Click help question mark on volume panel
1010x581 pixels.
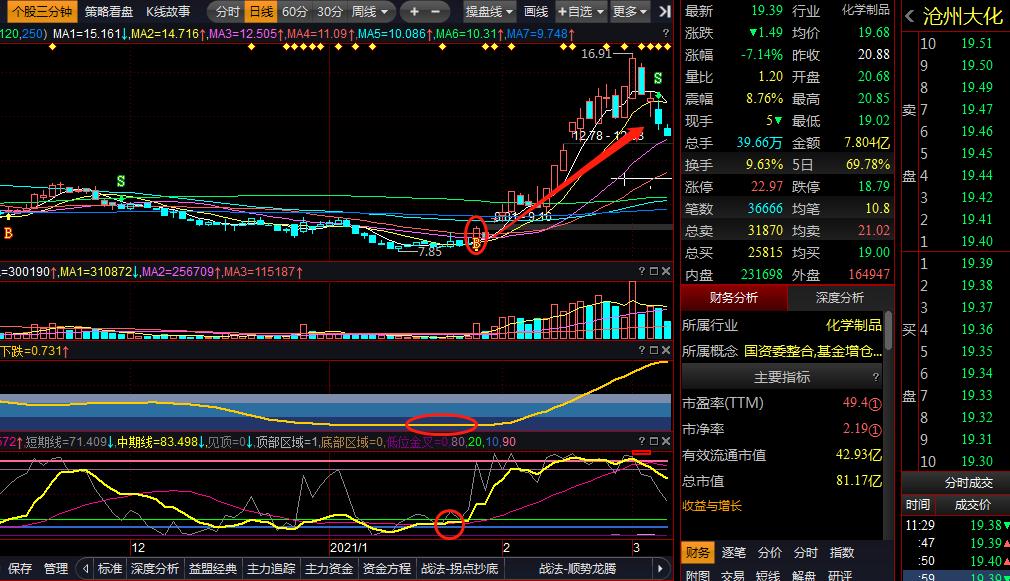641,271
